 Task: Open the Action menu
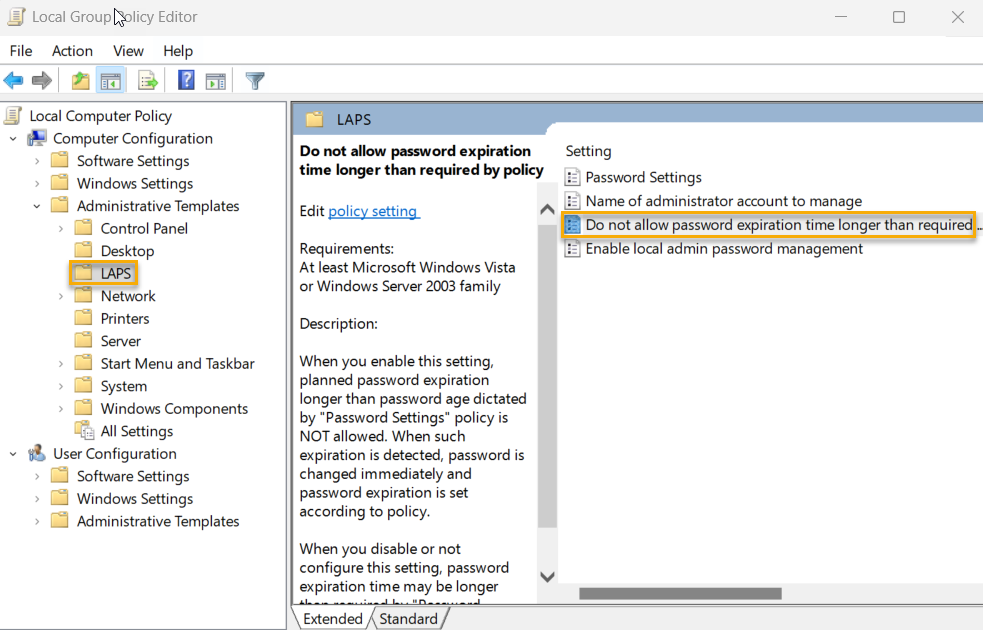coord(72,51)
